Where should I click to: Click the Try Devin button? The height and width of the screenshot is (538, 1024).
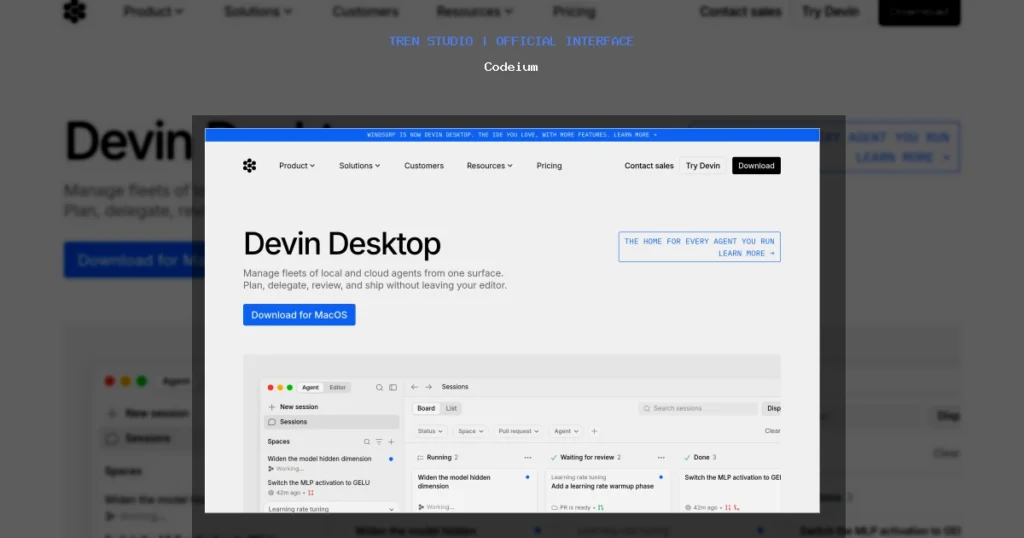point(703,166)
